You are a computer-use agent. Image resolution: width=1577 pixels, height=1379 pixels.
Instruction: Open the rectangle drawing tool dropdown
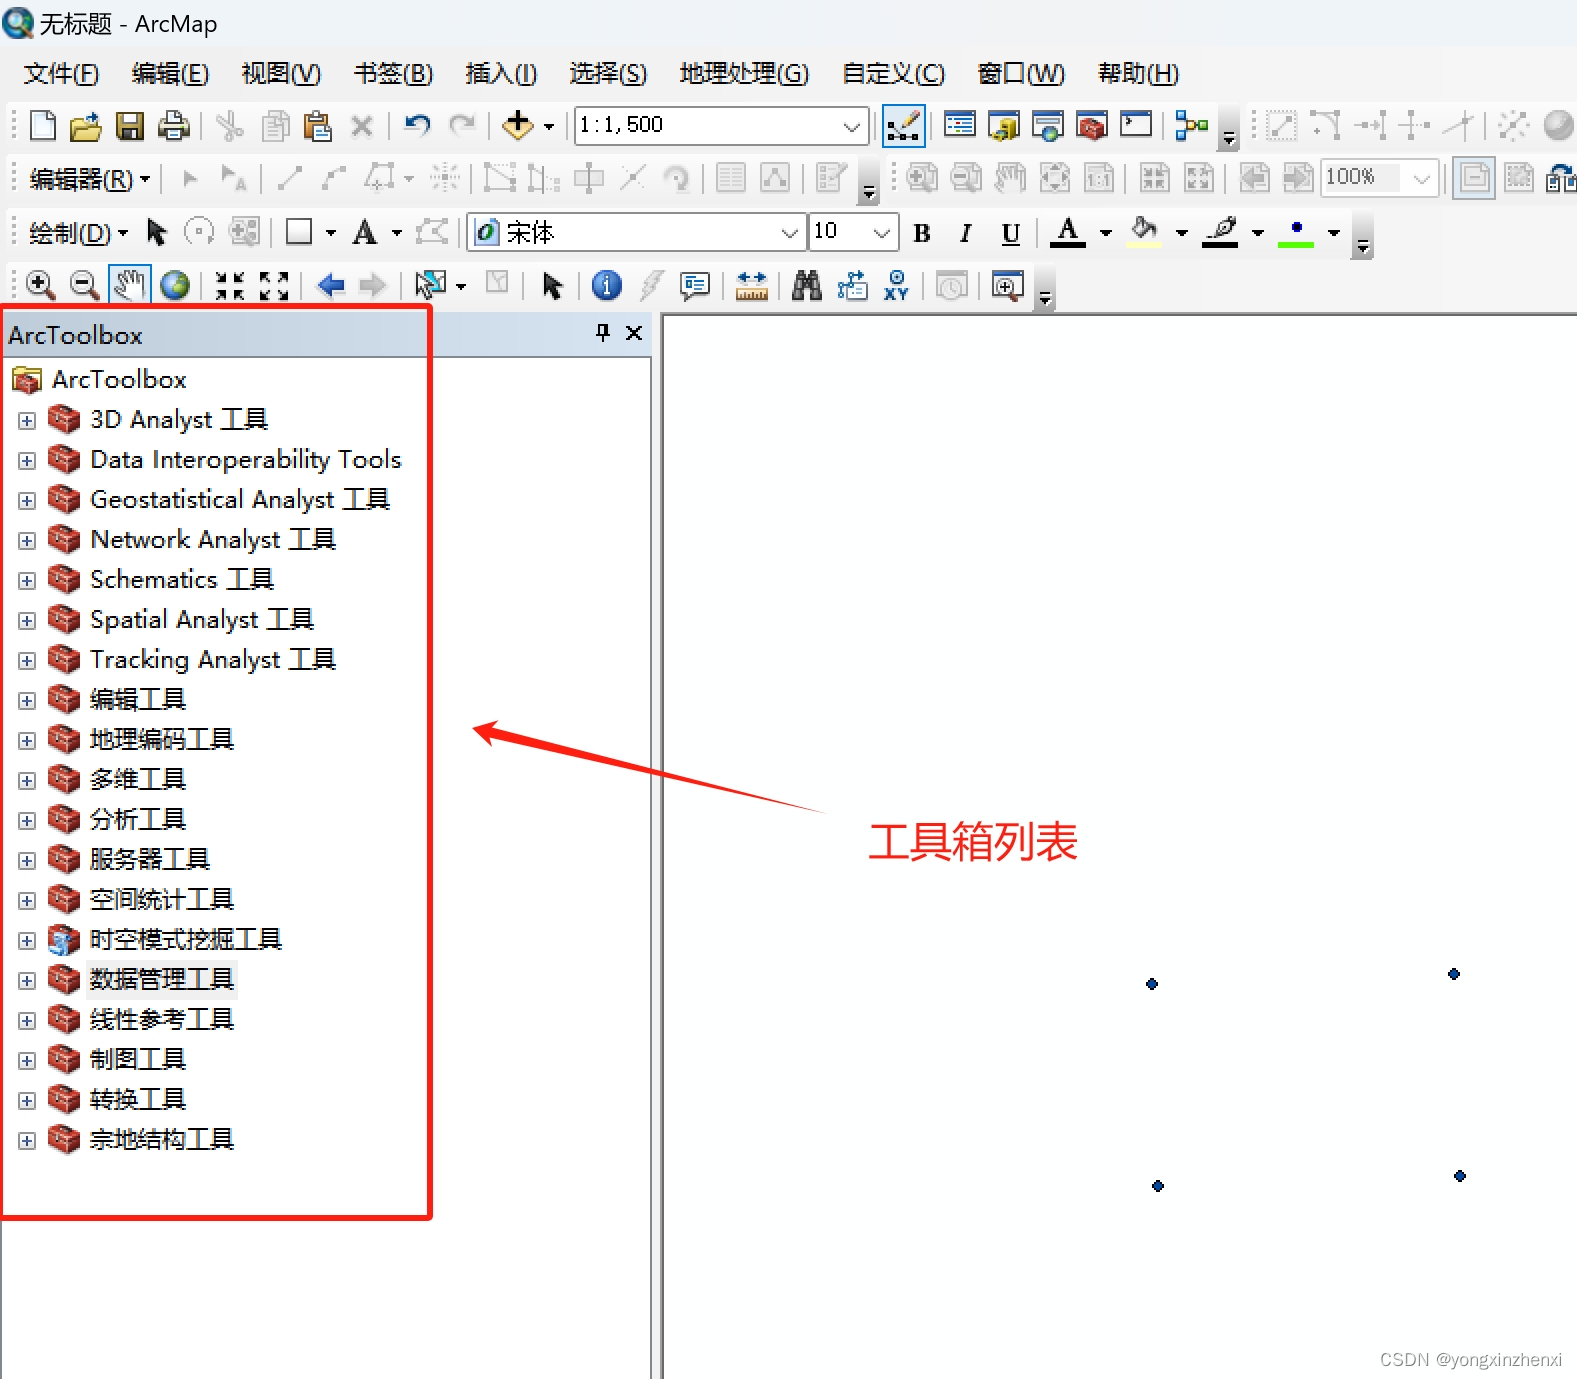tap(331, 234)
